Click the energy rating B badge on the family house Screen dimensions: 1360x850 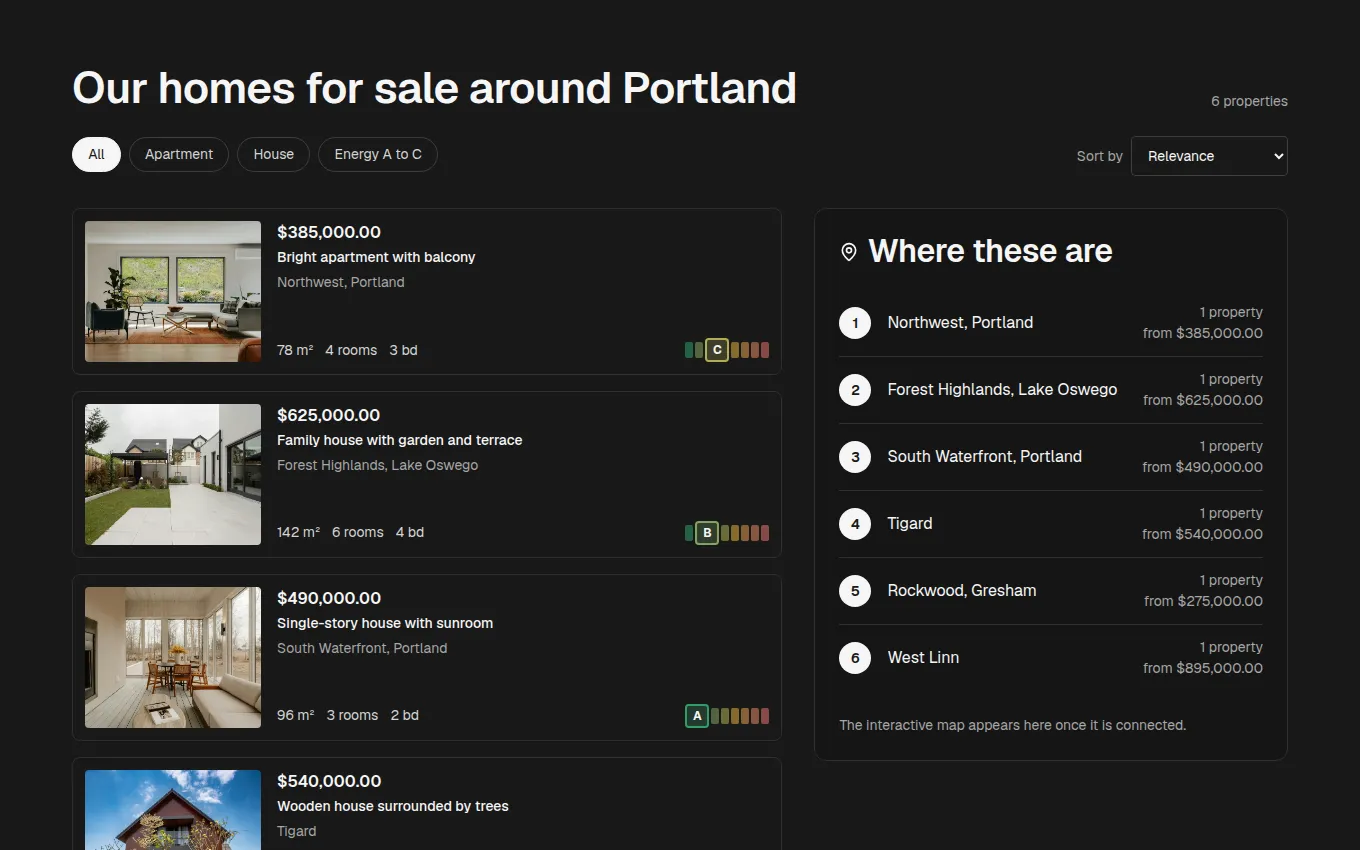pos(707,533)
